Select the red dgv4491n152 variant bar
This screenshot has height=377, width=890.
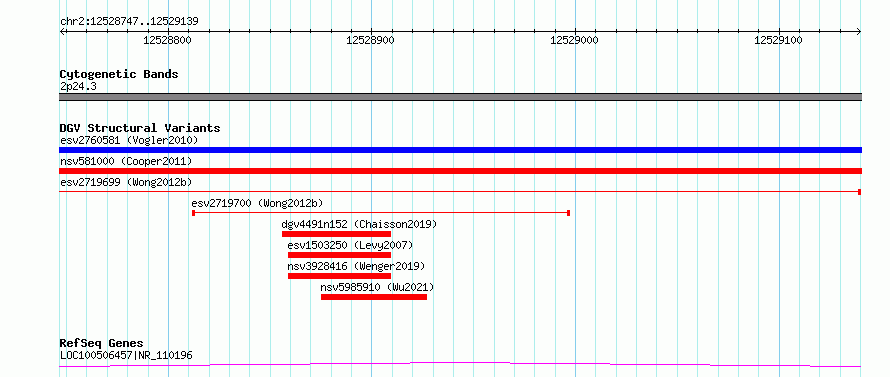tap(337, 234)
